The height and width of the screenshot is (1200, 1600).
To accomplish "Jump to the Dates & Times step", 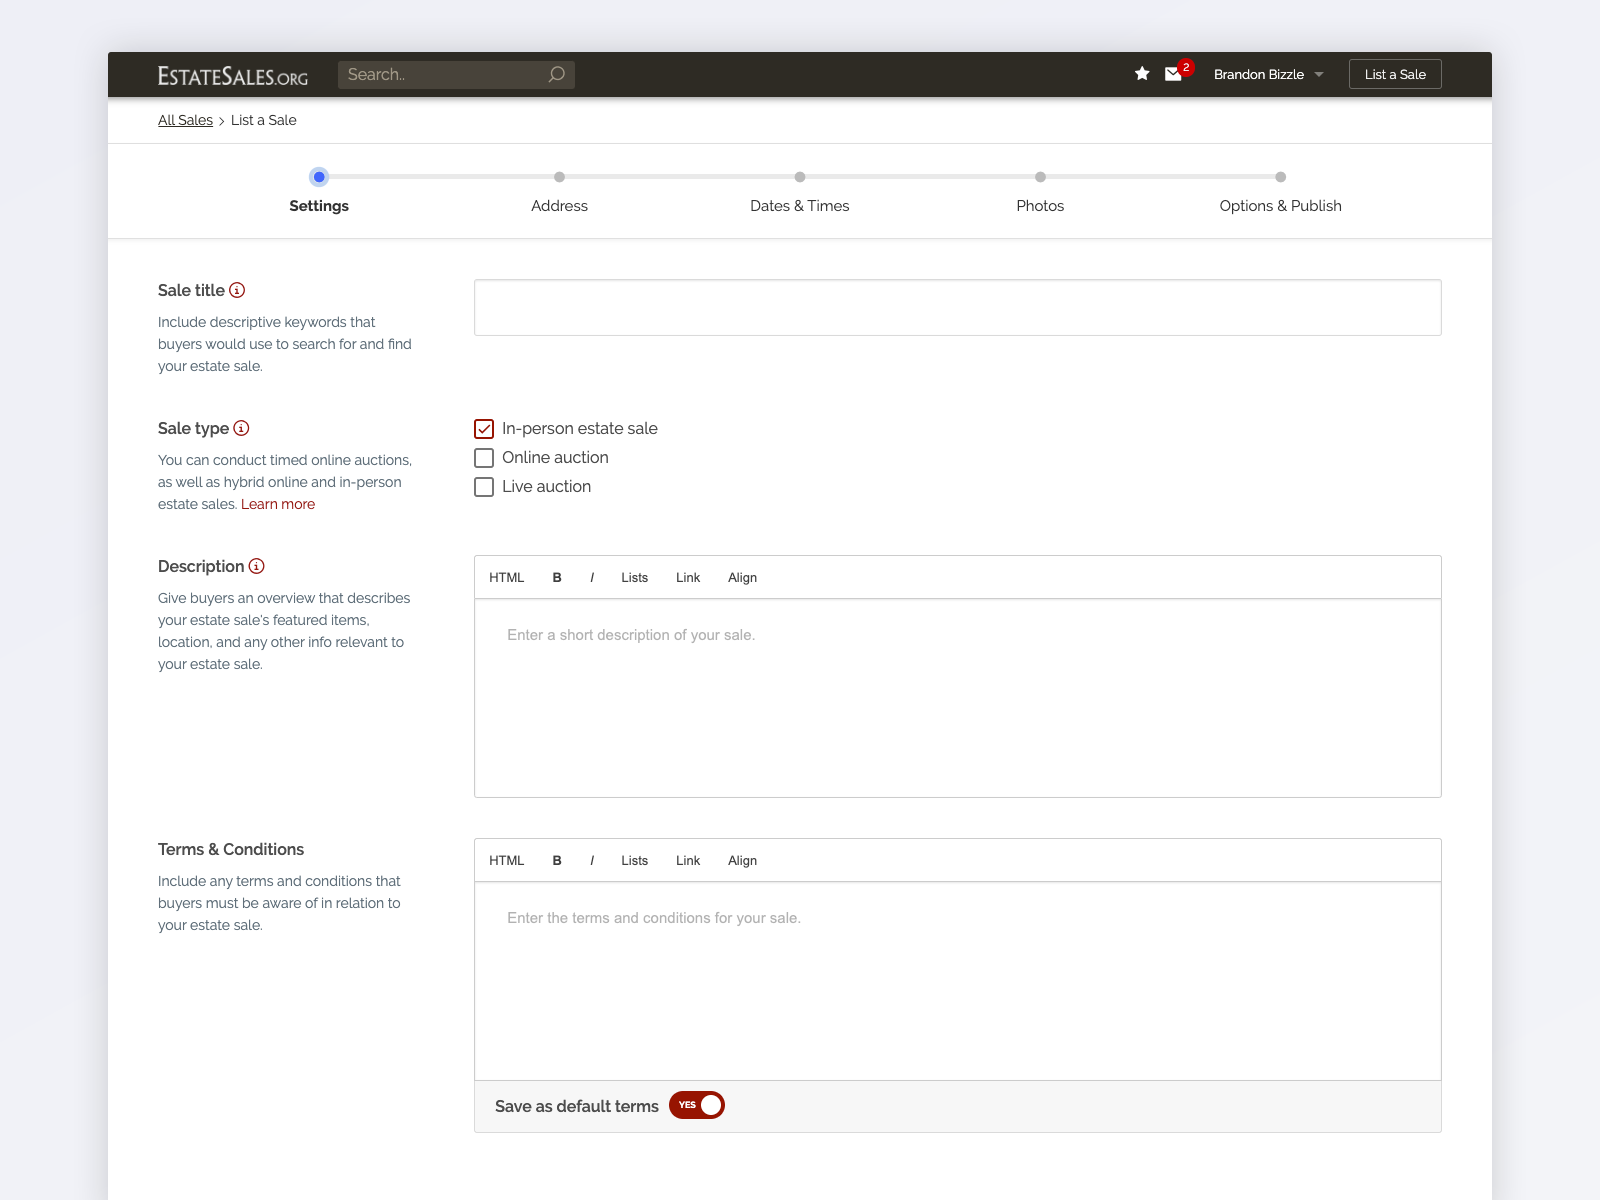I will coord(799,205).
